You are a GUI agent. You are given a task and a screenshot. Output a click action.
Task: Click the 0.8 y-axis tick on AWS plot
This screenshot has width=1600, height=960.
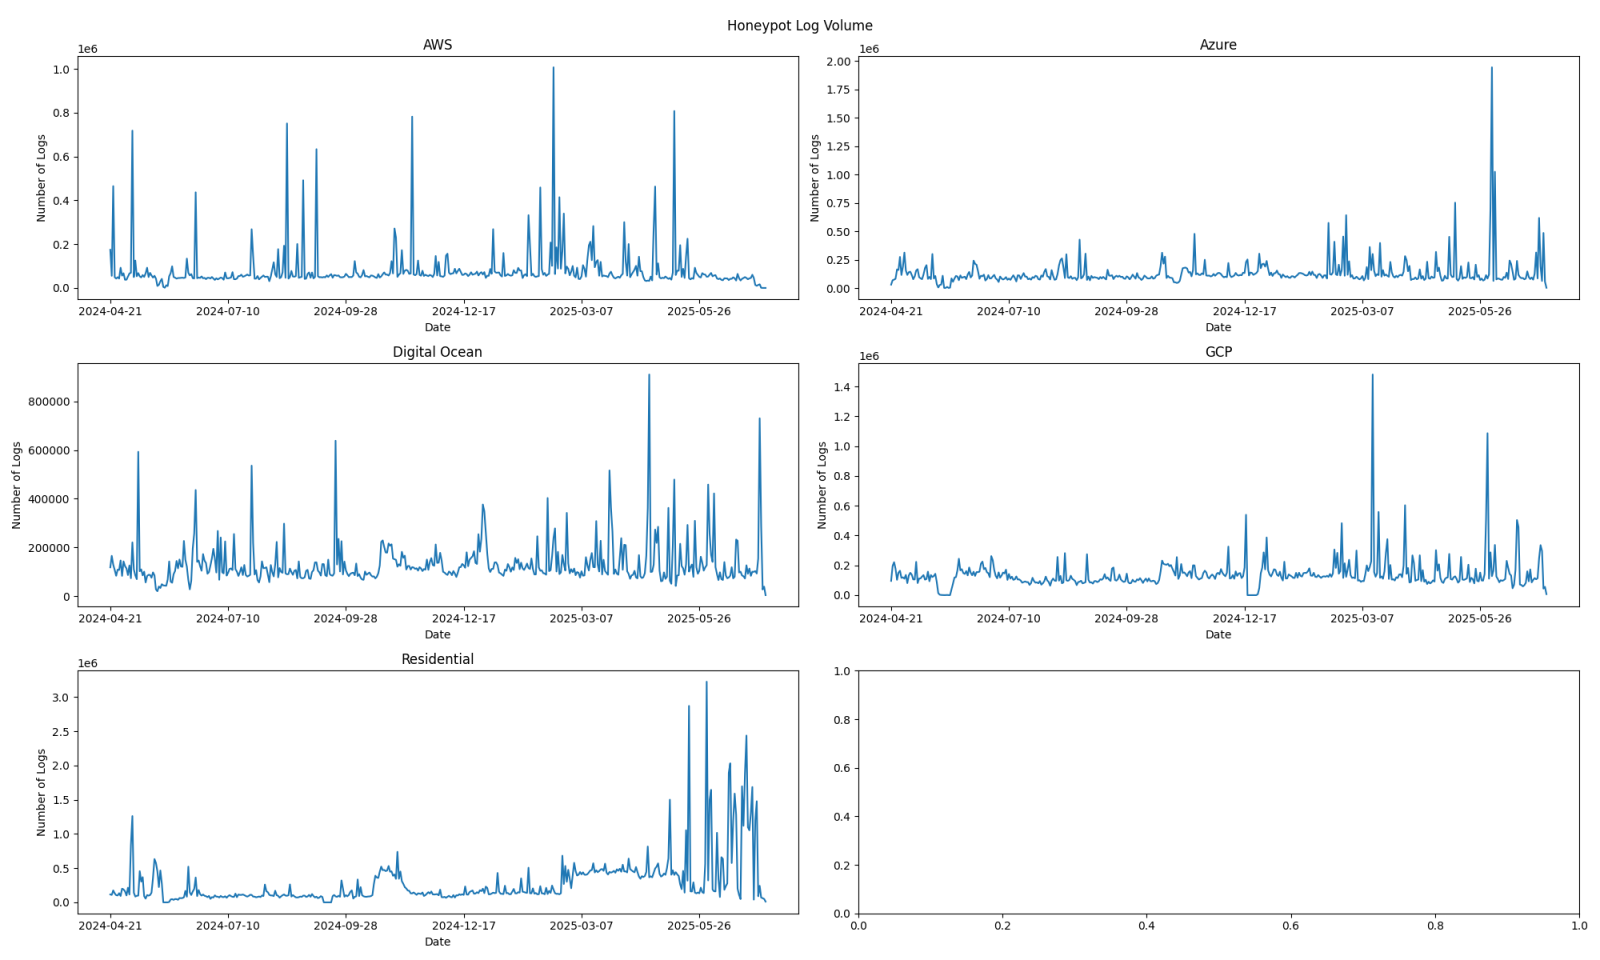point(60,113)
